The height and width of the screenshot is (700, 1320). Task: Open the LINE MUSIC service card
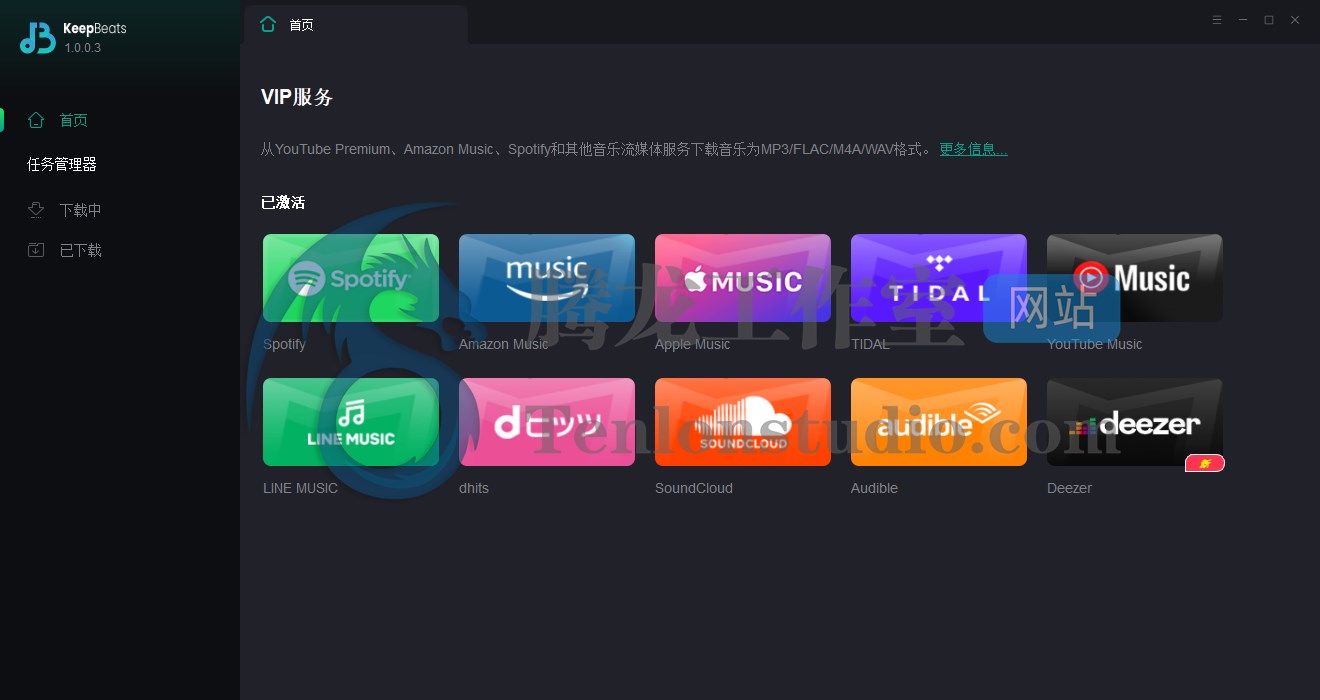(x=351, y=422)
